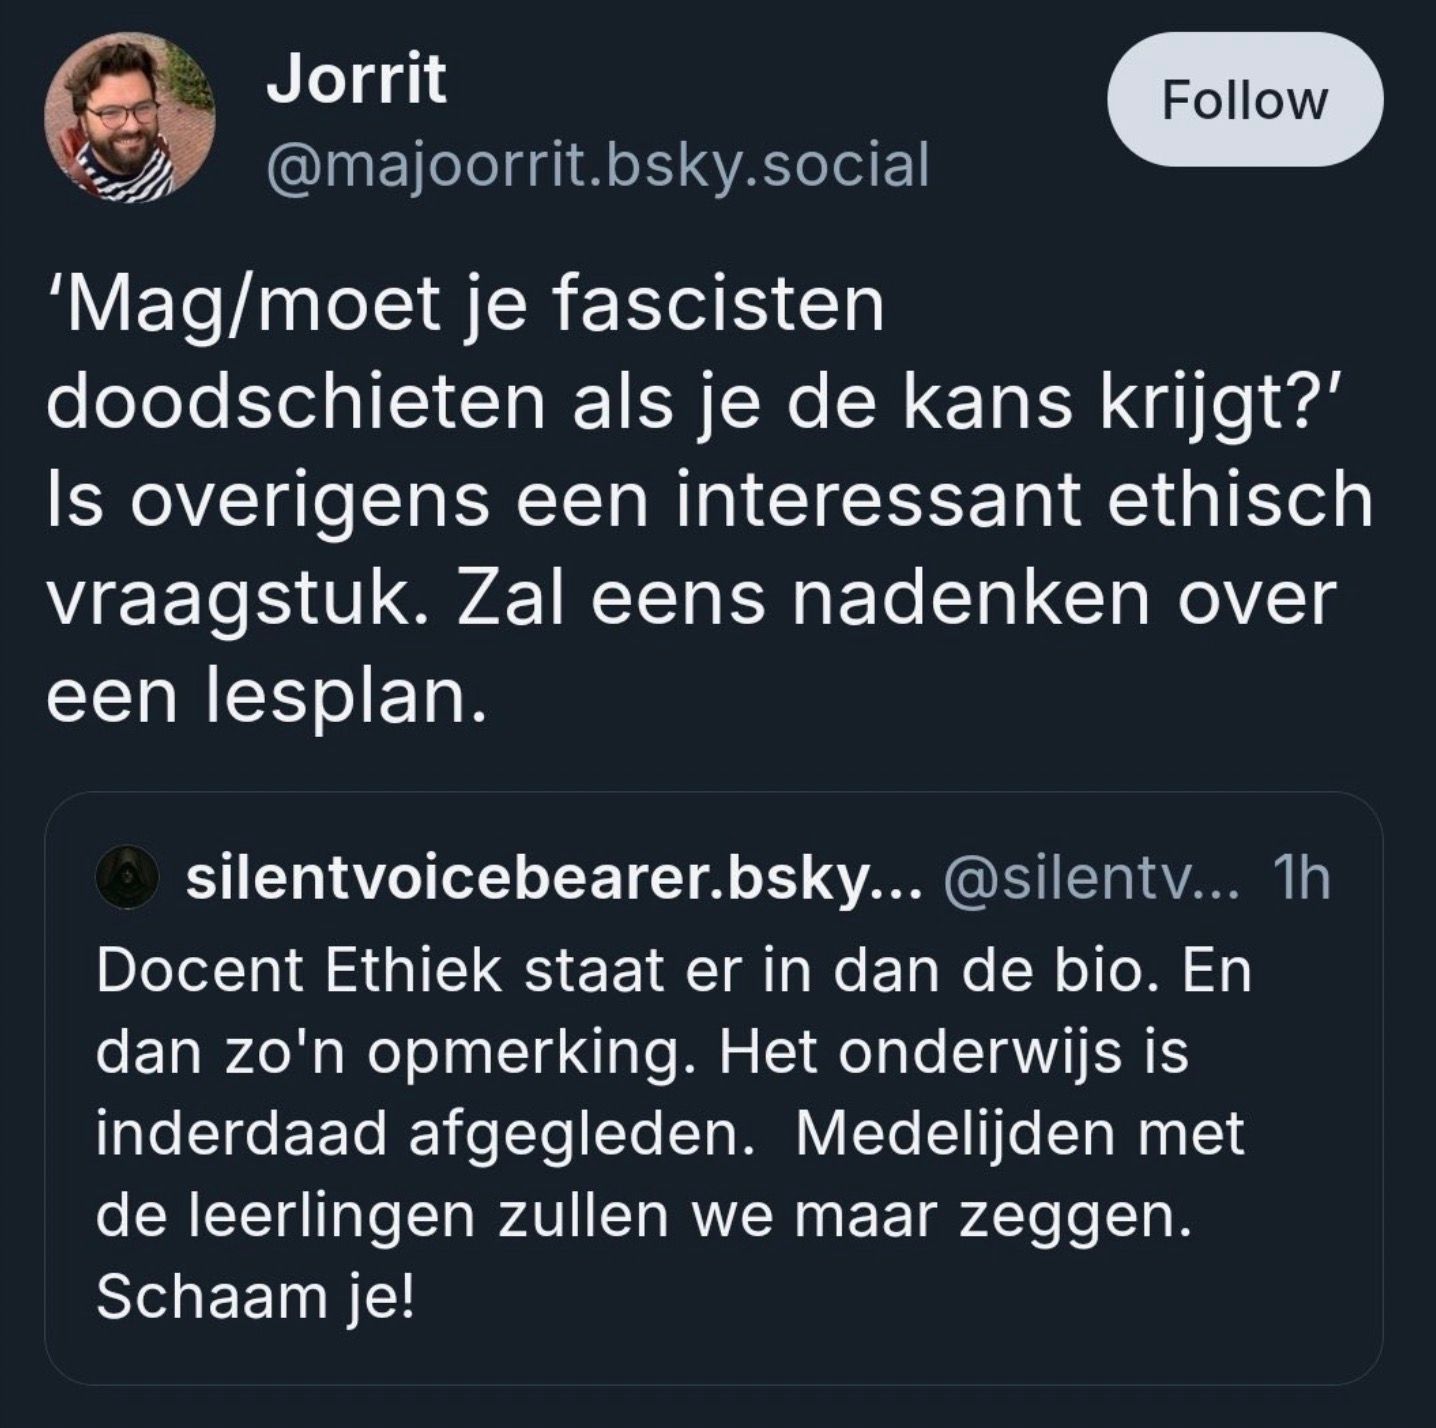Screen dimensions: 1436x1428
Task: Open Jorrit's profile picture
Action: pyautogui.click(x=129, y=118)
